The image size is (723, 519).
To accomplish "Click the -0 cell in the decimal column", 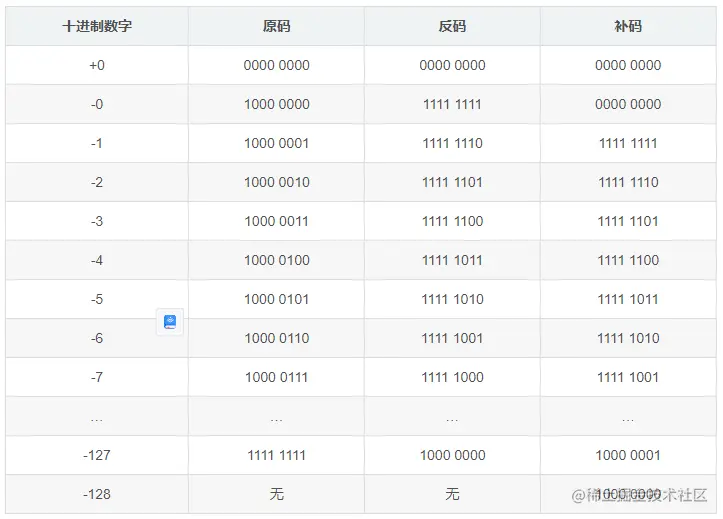I will tap(97, 104).
